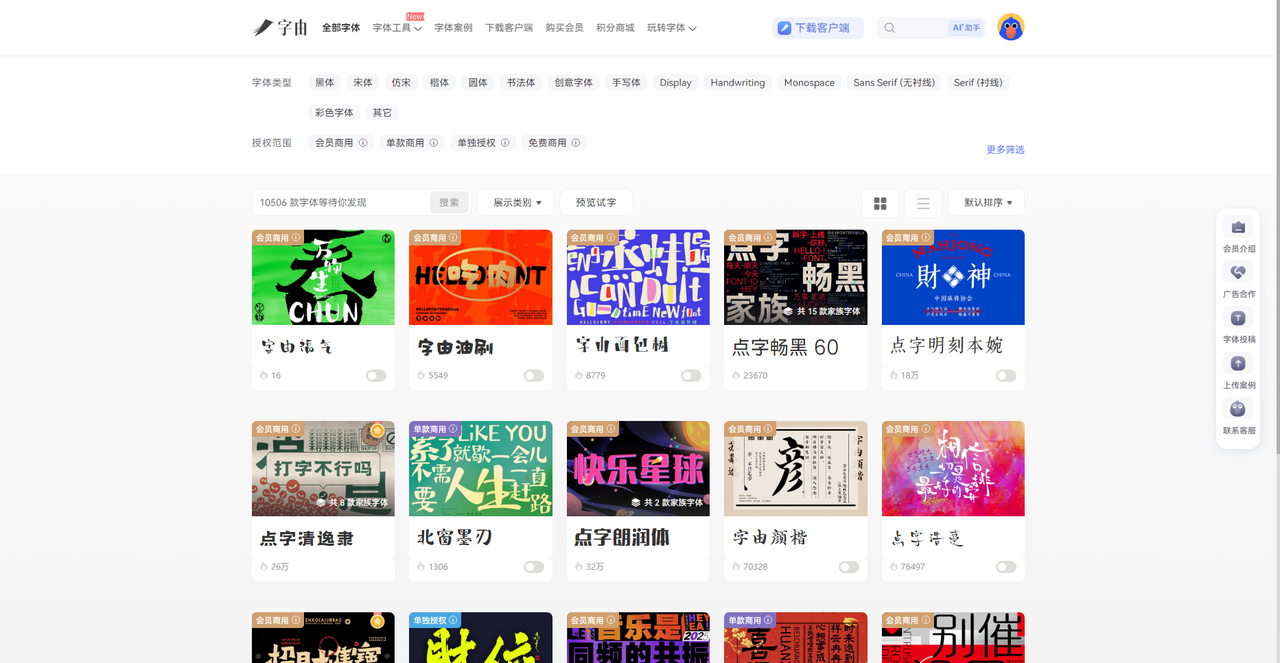
Task: Expand the 字体工具 nav menu
Action: (x=397, y=28)
